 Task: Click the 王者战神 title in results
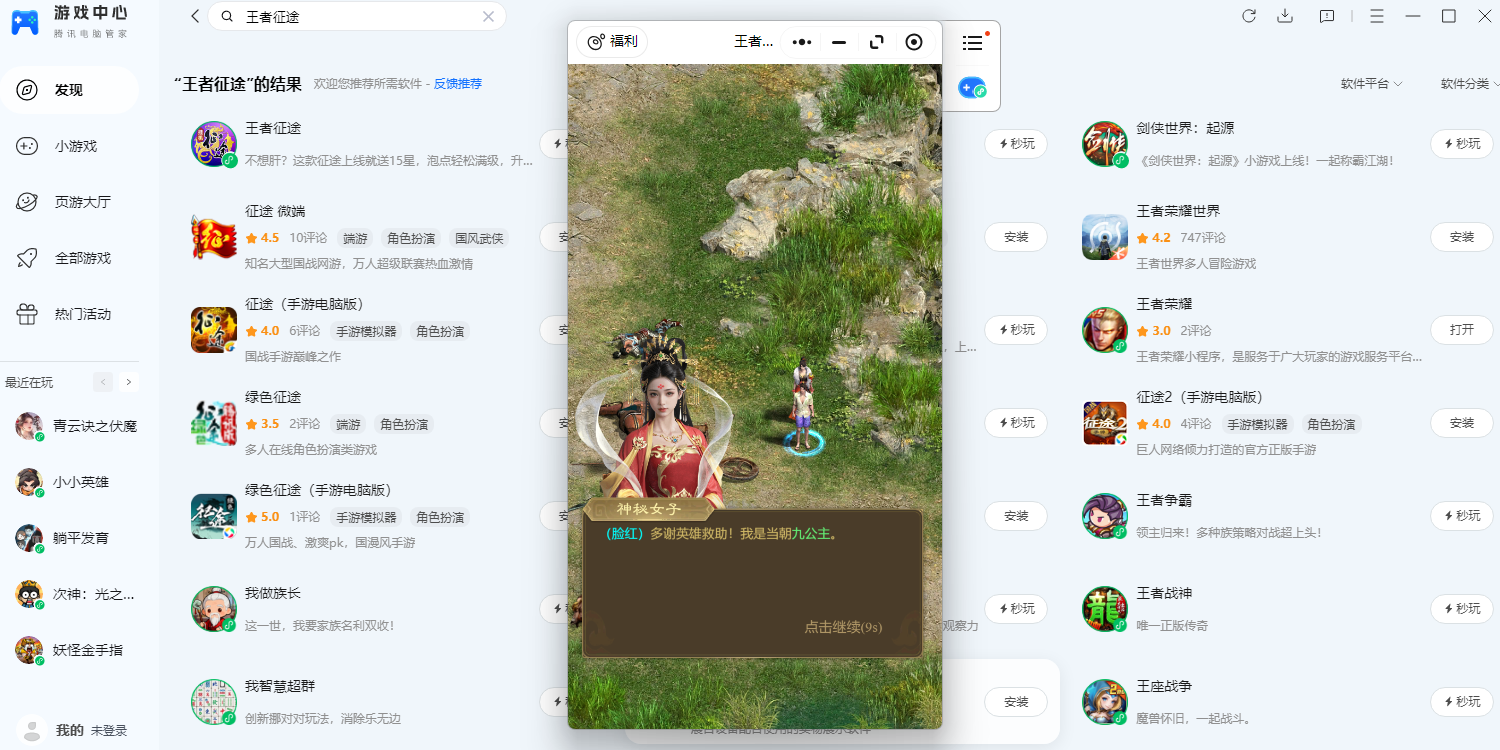point(1164,594)
